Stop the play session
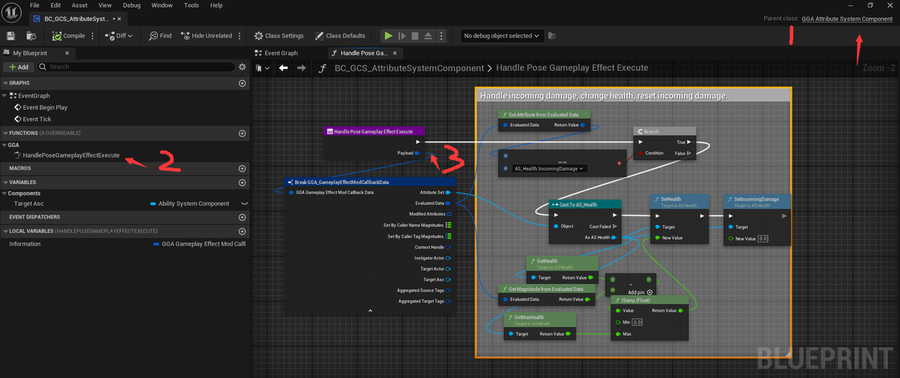 415,36
